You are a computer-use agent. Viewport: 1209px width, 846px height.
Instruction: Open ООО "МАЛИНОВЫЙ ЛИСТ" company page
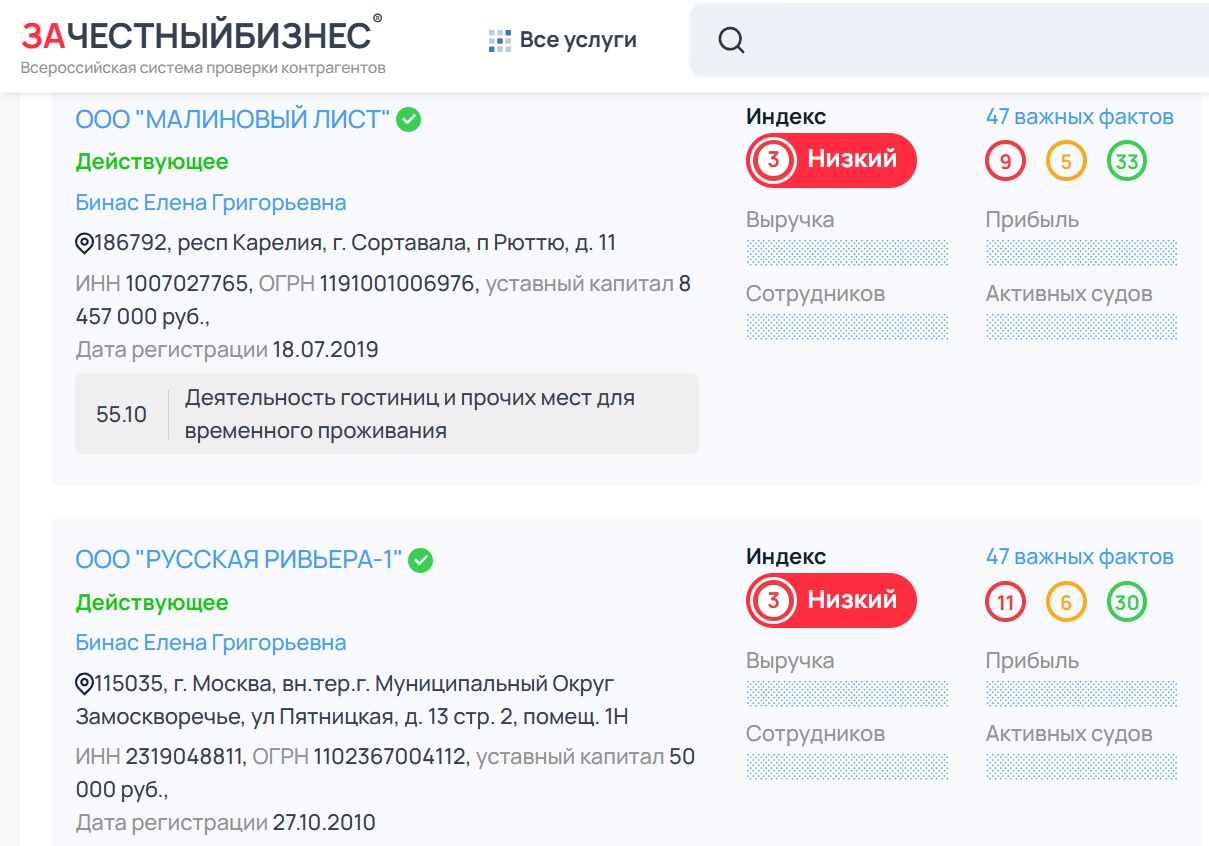coord(233,119)
